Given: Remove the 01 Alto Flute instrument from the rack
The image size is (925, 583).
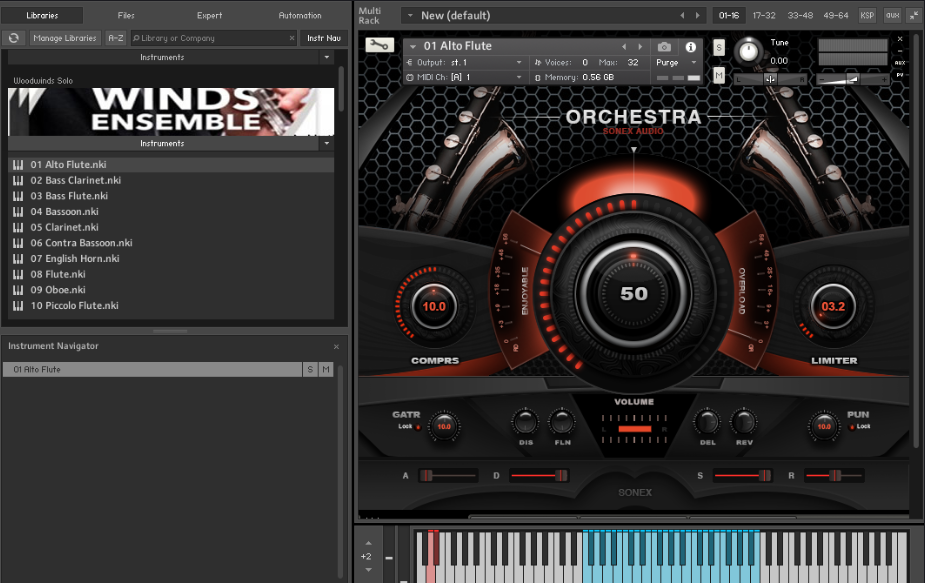Looking at the screenshot, I should tap(900, 39).
